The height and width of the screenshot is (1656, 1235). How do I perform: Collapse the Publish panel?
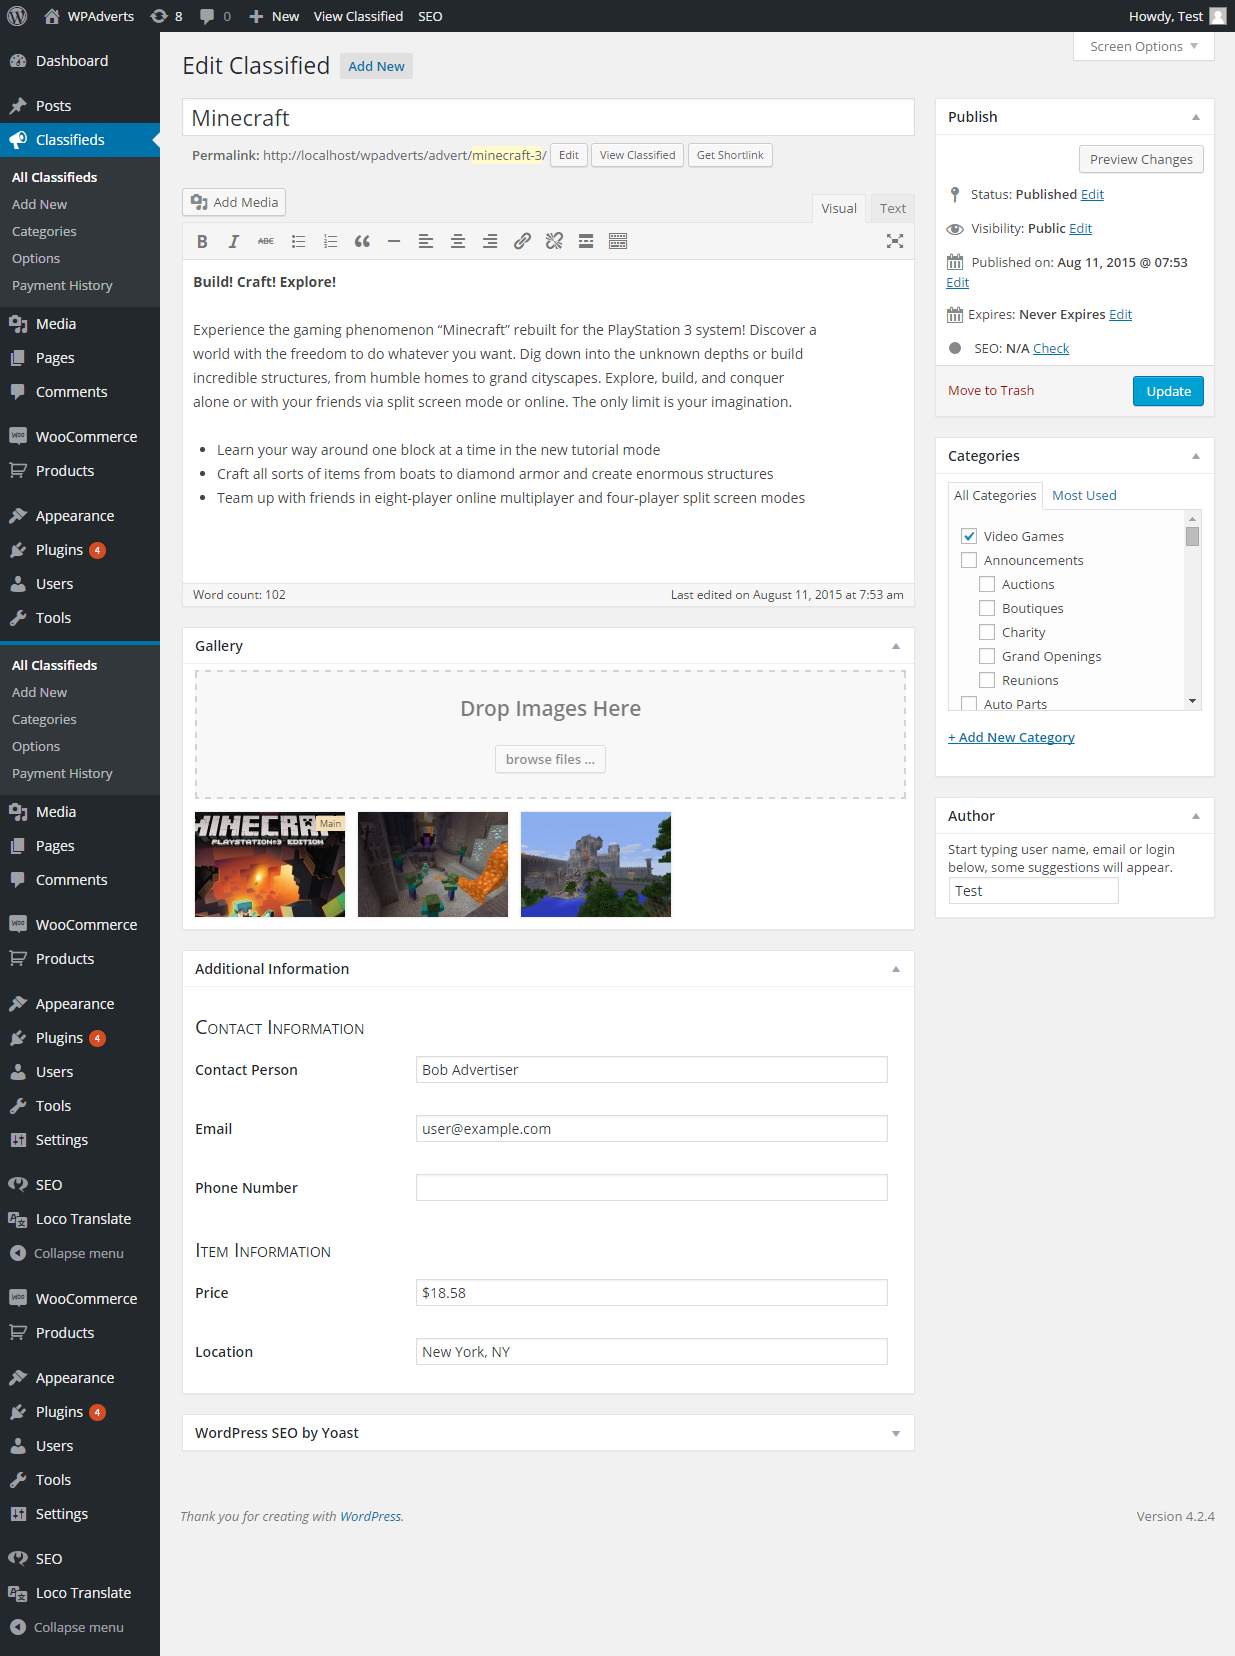pos(1195,117)
